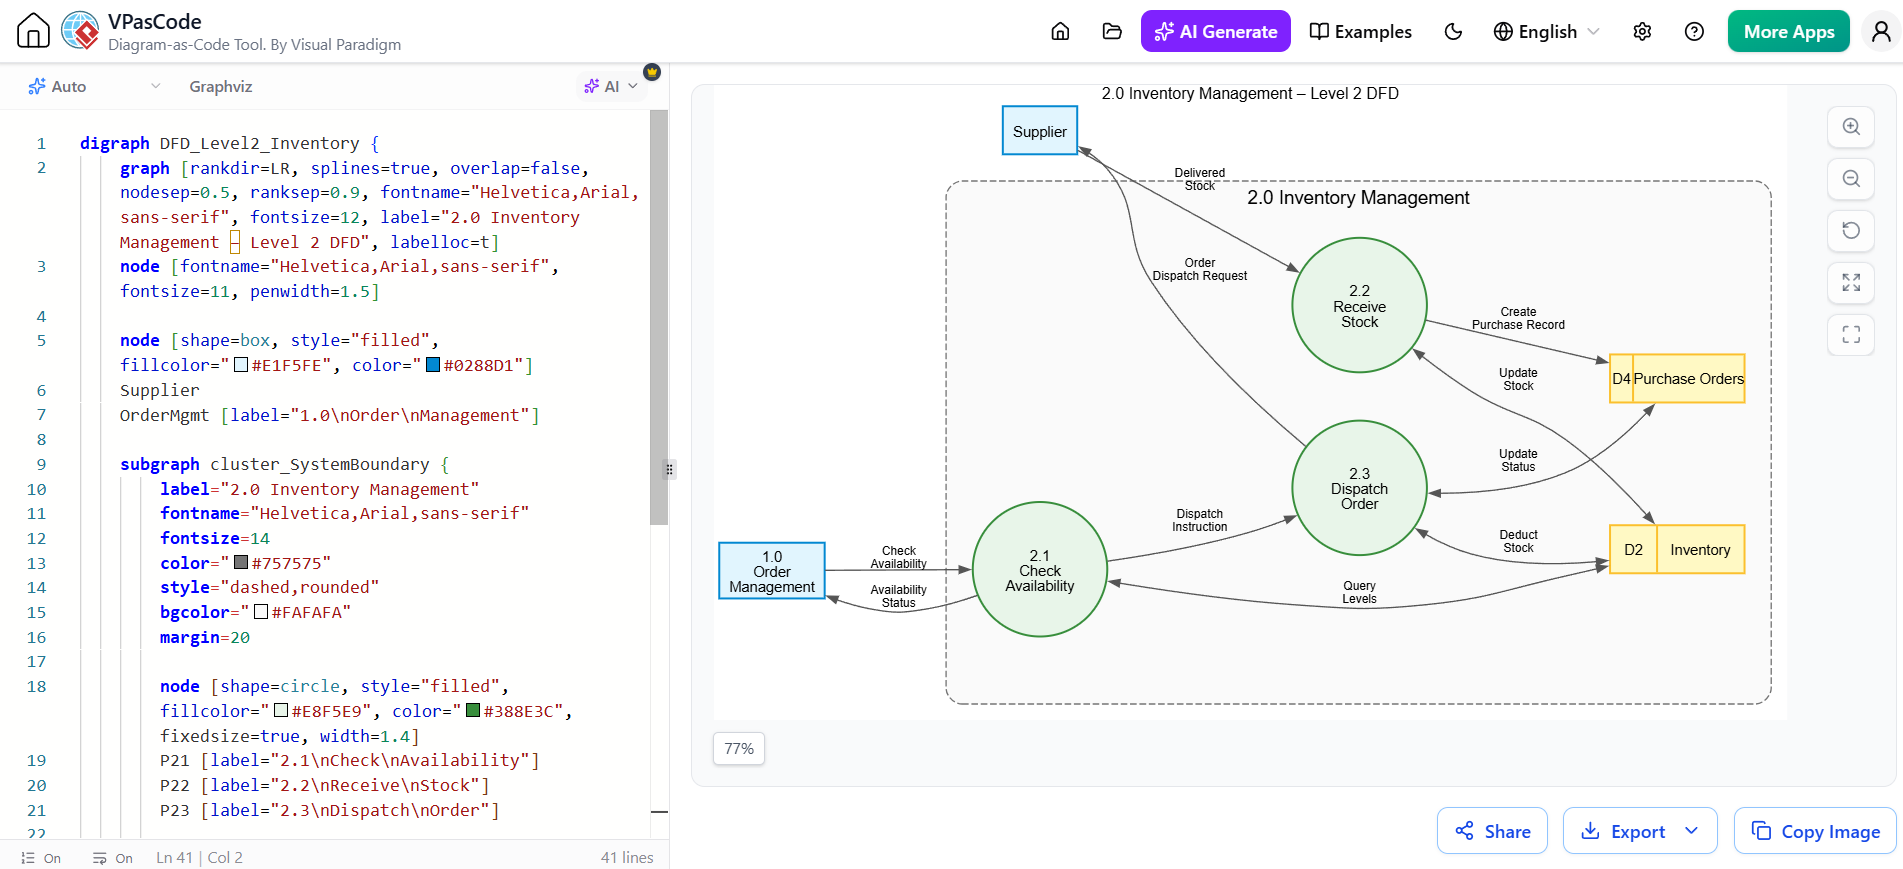This screenshot has height=869, width=1903.
Task: Enter fullscreen diagram view
Action: (1851, 335)
